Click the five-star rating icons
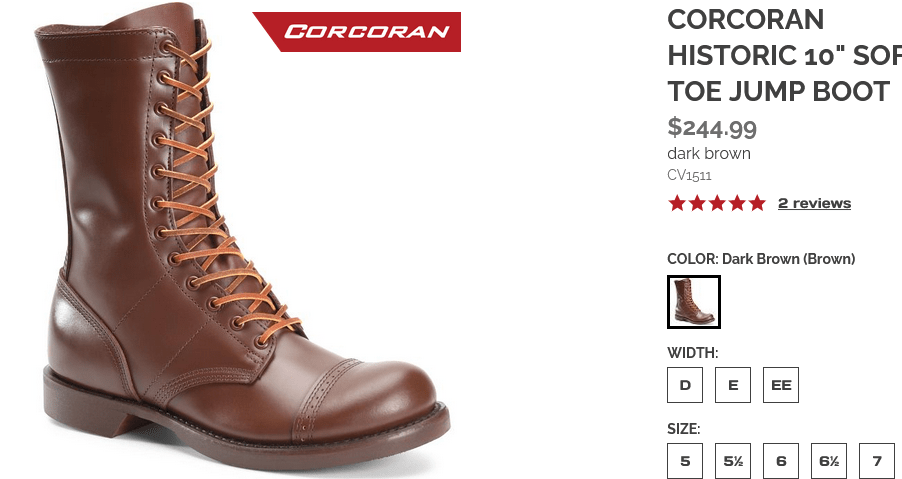The width and height of the screenshot is (902, 479). point(717,203)
